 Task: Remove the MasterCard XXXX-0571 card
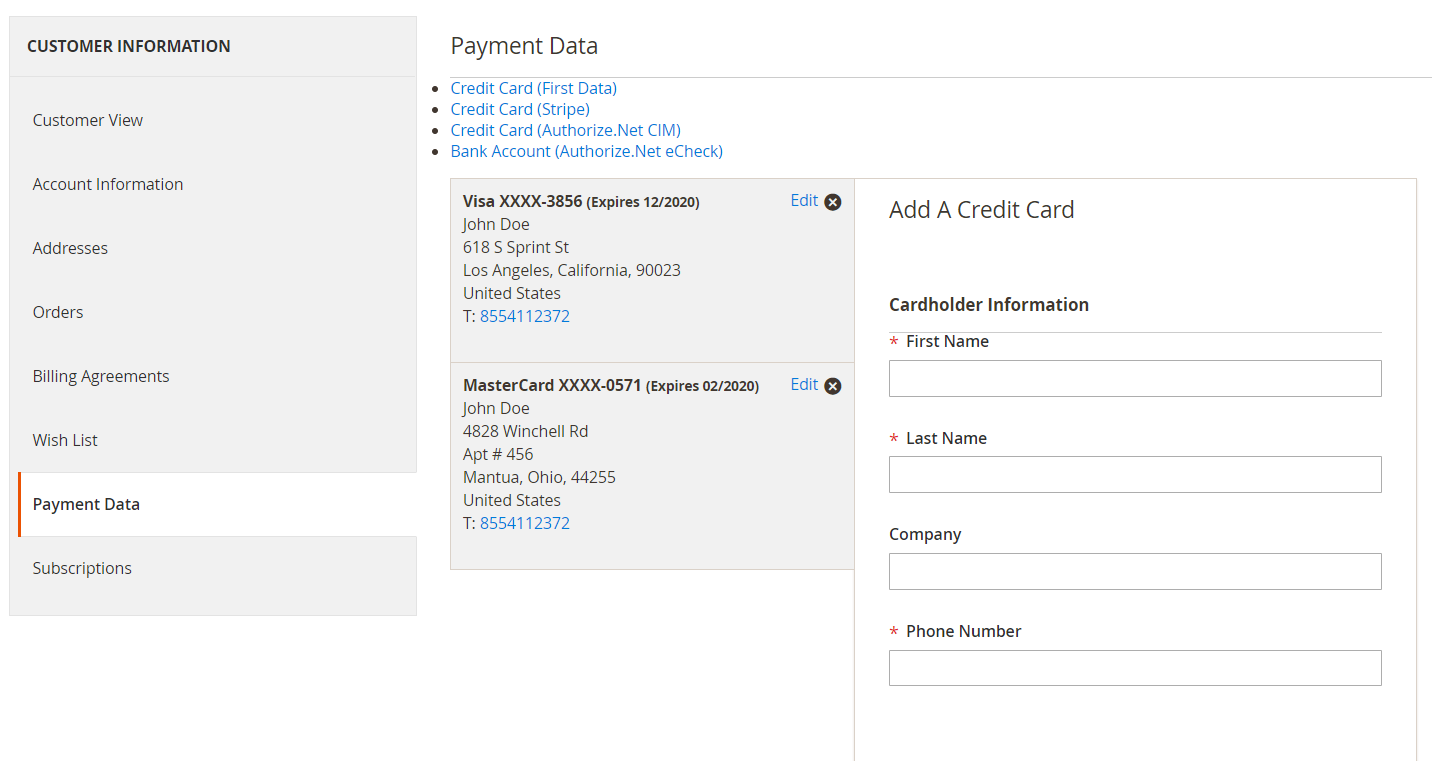(832, 386)
